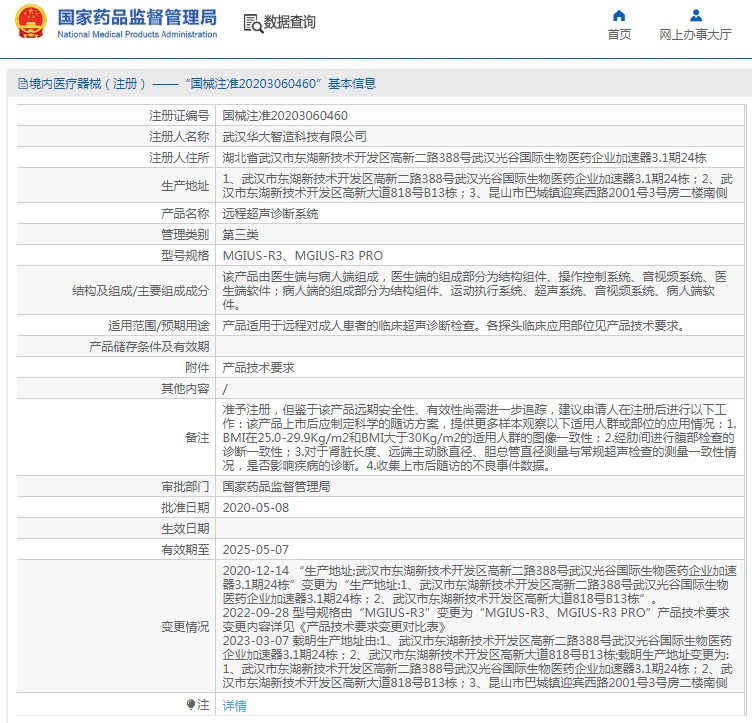Click 国家药品监督管理局 in the 审批部门 row
The height and width of the screenshot is (723, 752).
[276, 487]
